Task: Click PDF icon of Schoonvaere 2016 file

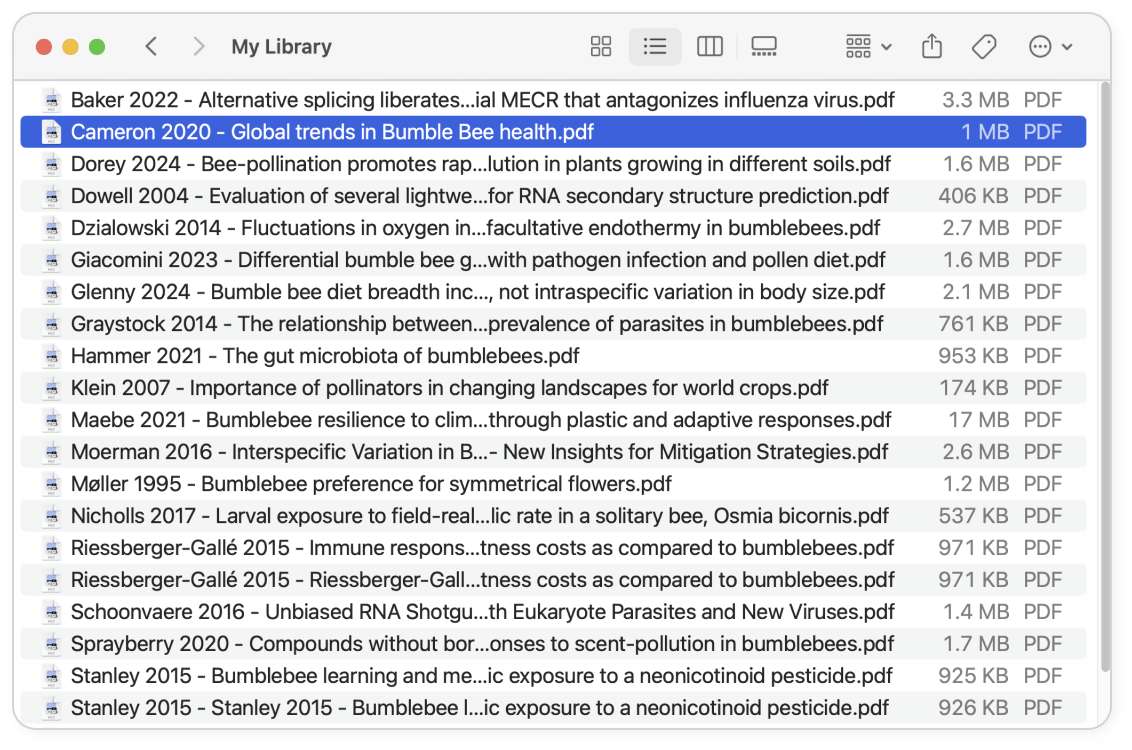Action: click(x=51, y=612)
